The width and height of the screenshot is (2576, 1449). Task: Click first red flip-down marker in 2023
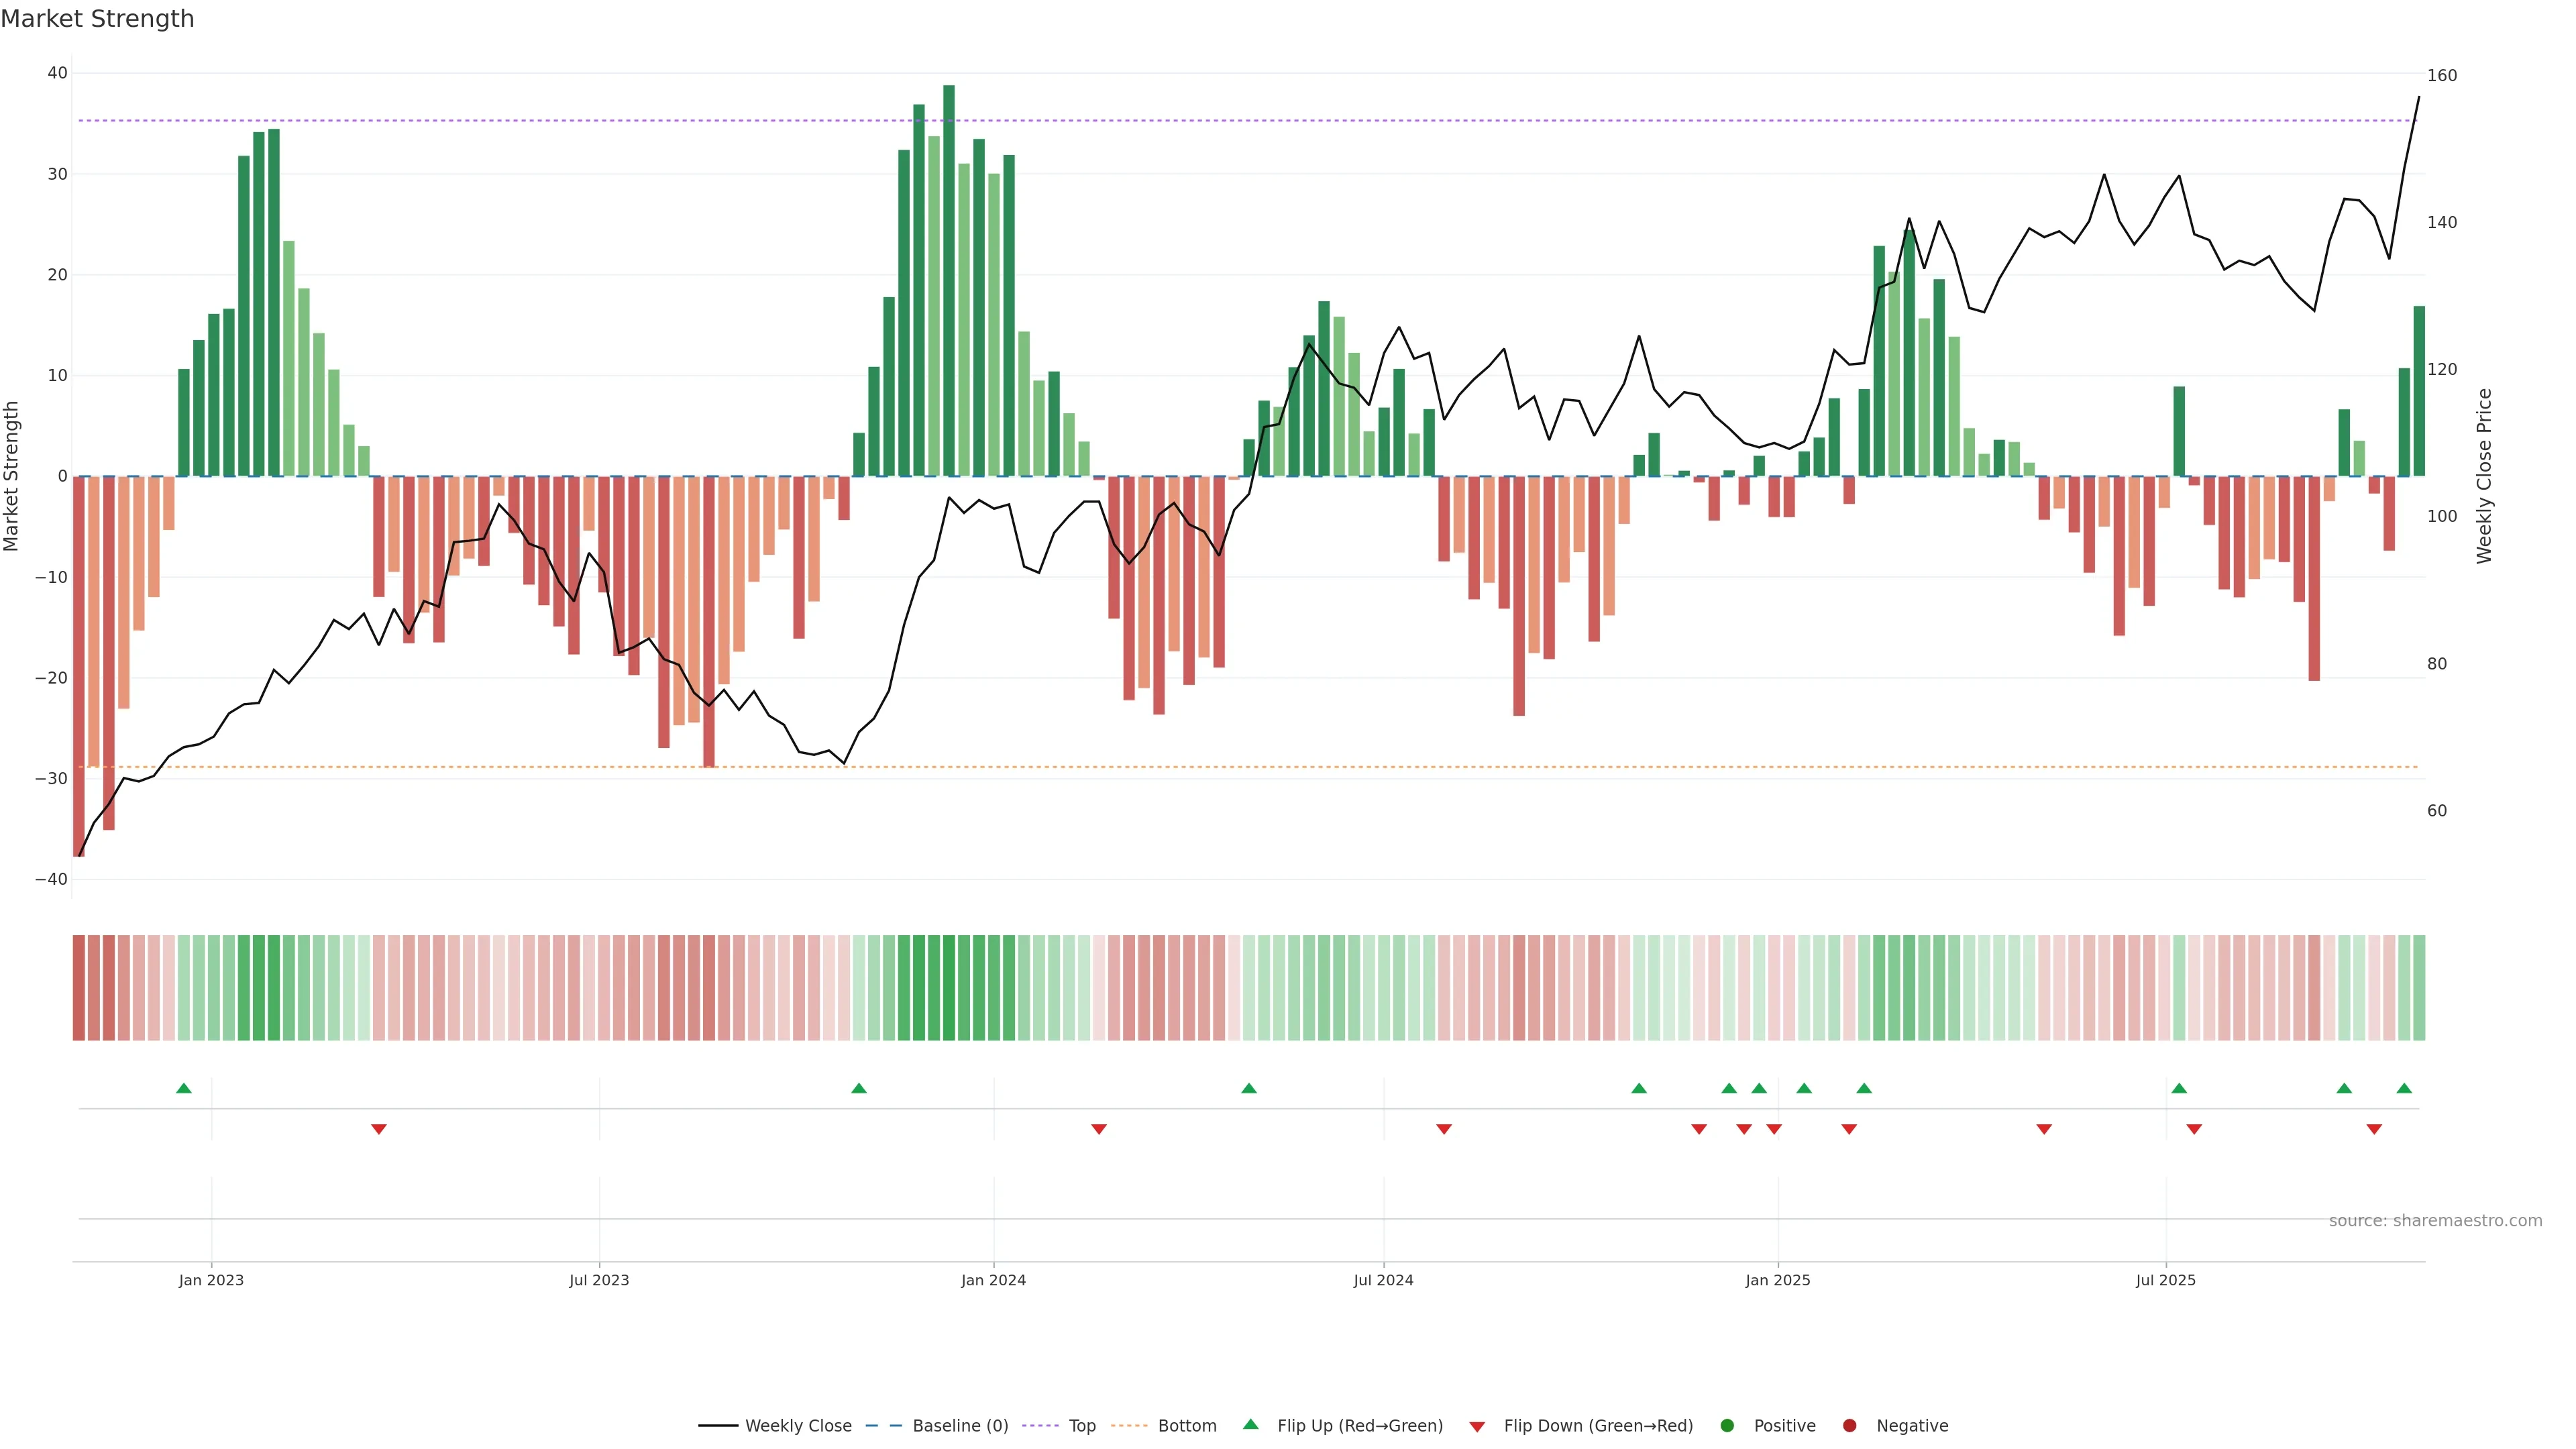[379, 1129]
